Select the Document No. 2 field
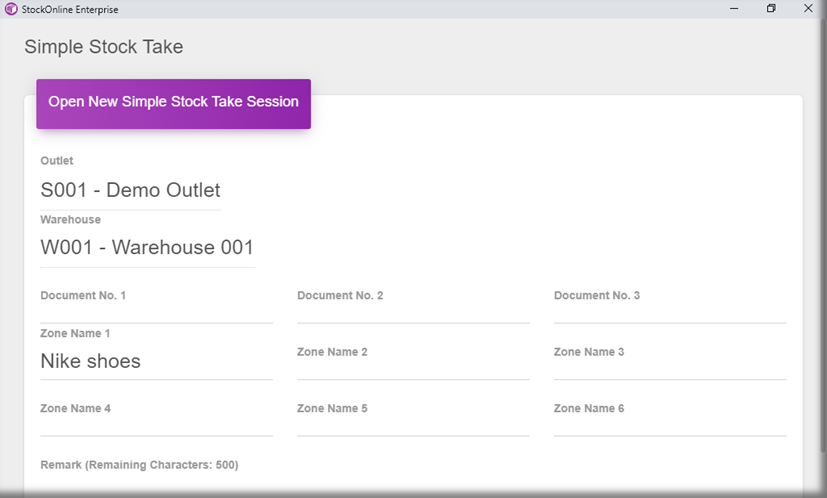 [x=413, y=312]
